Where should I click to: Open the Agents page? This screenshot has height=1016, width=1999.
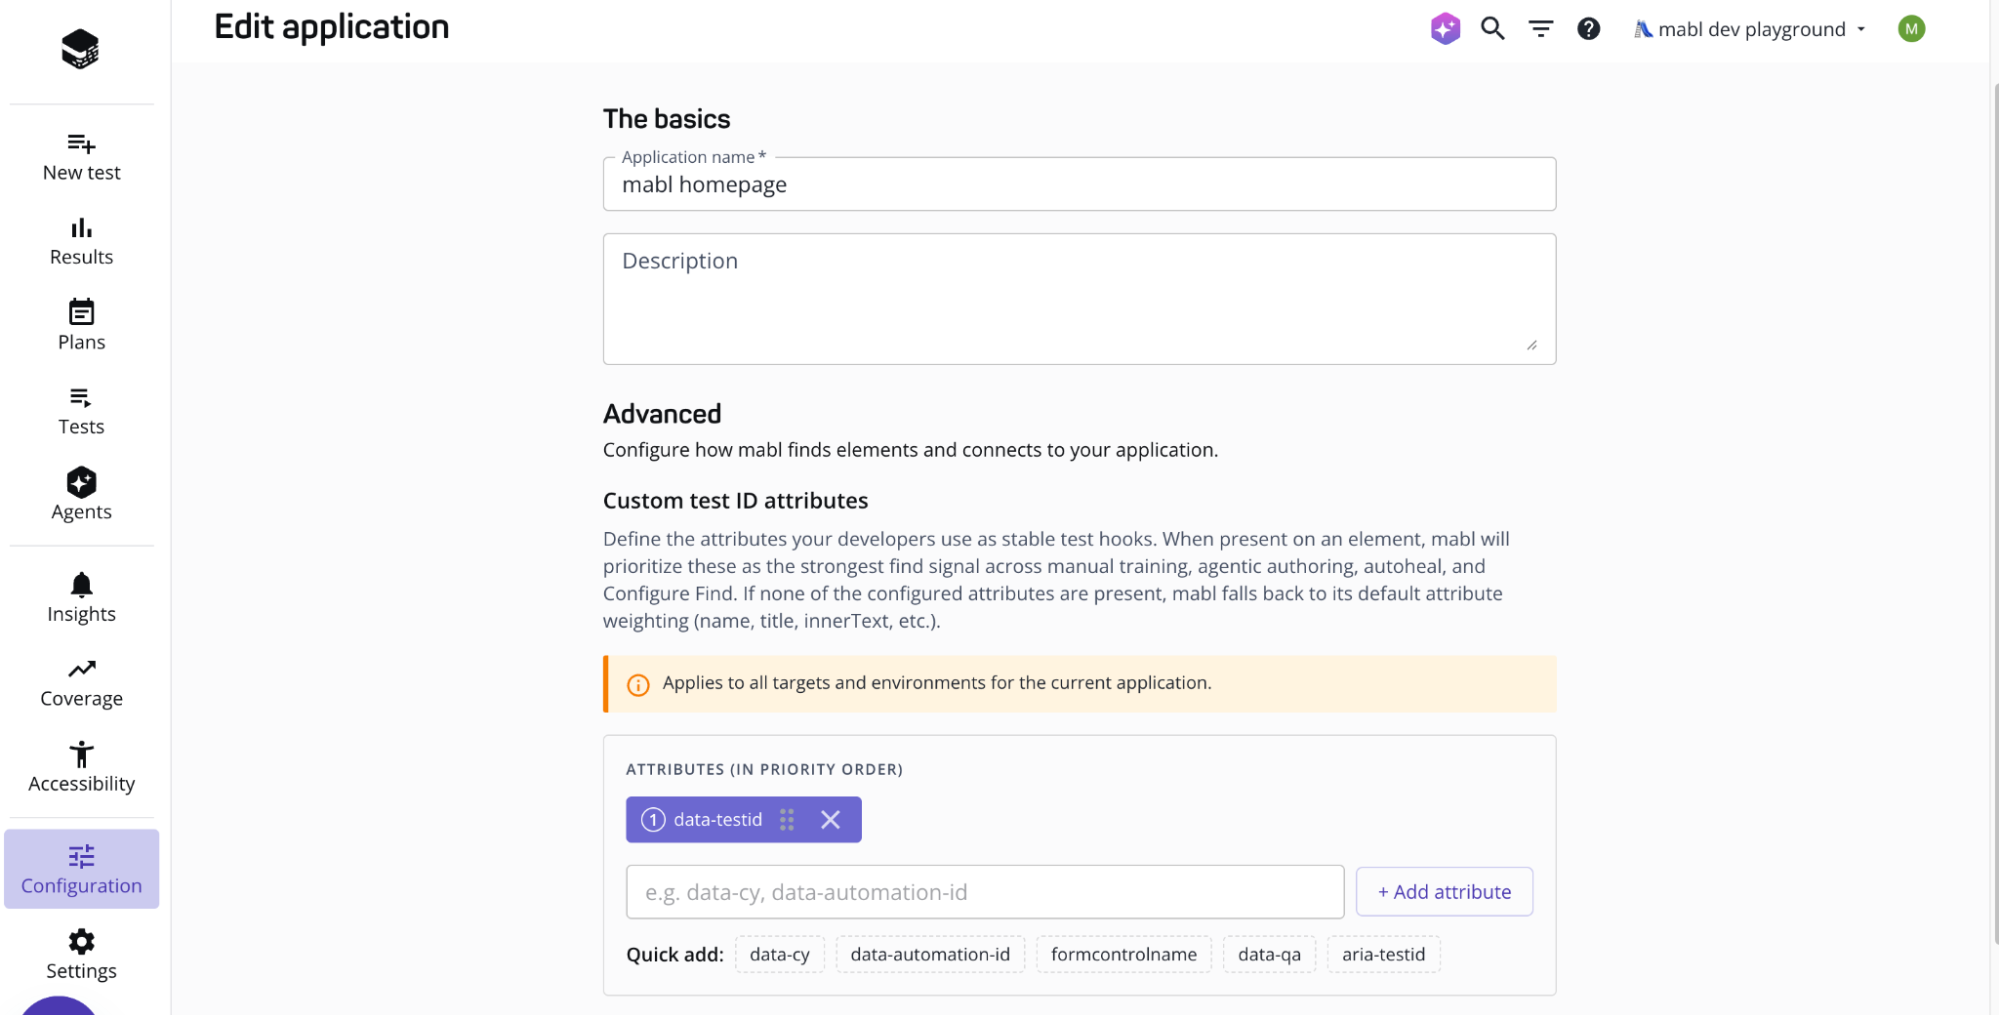click(x=82, y=495)
